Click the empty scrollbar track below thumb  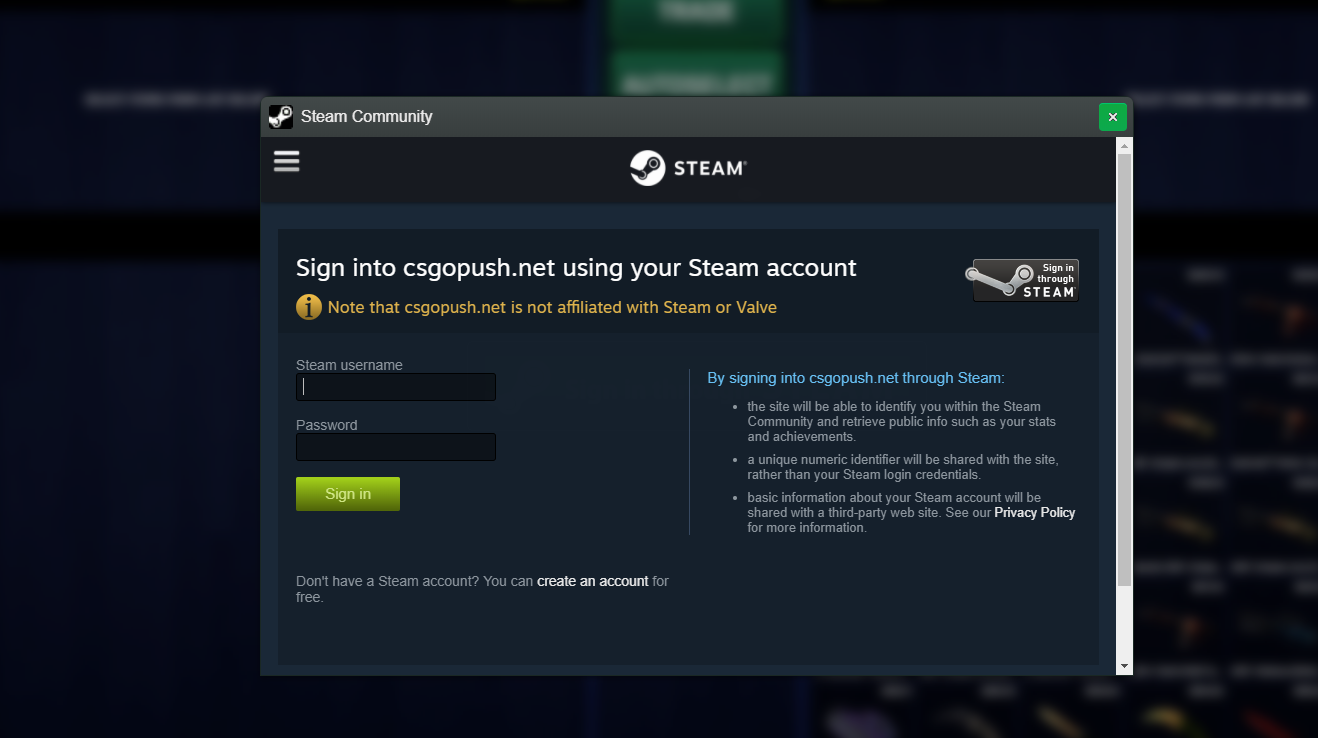click(1124, 622)
